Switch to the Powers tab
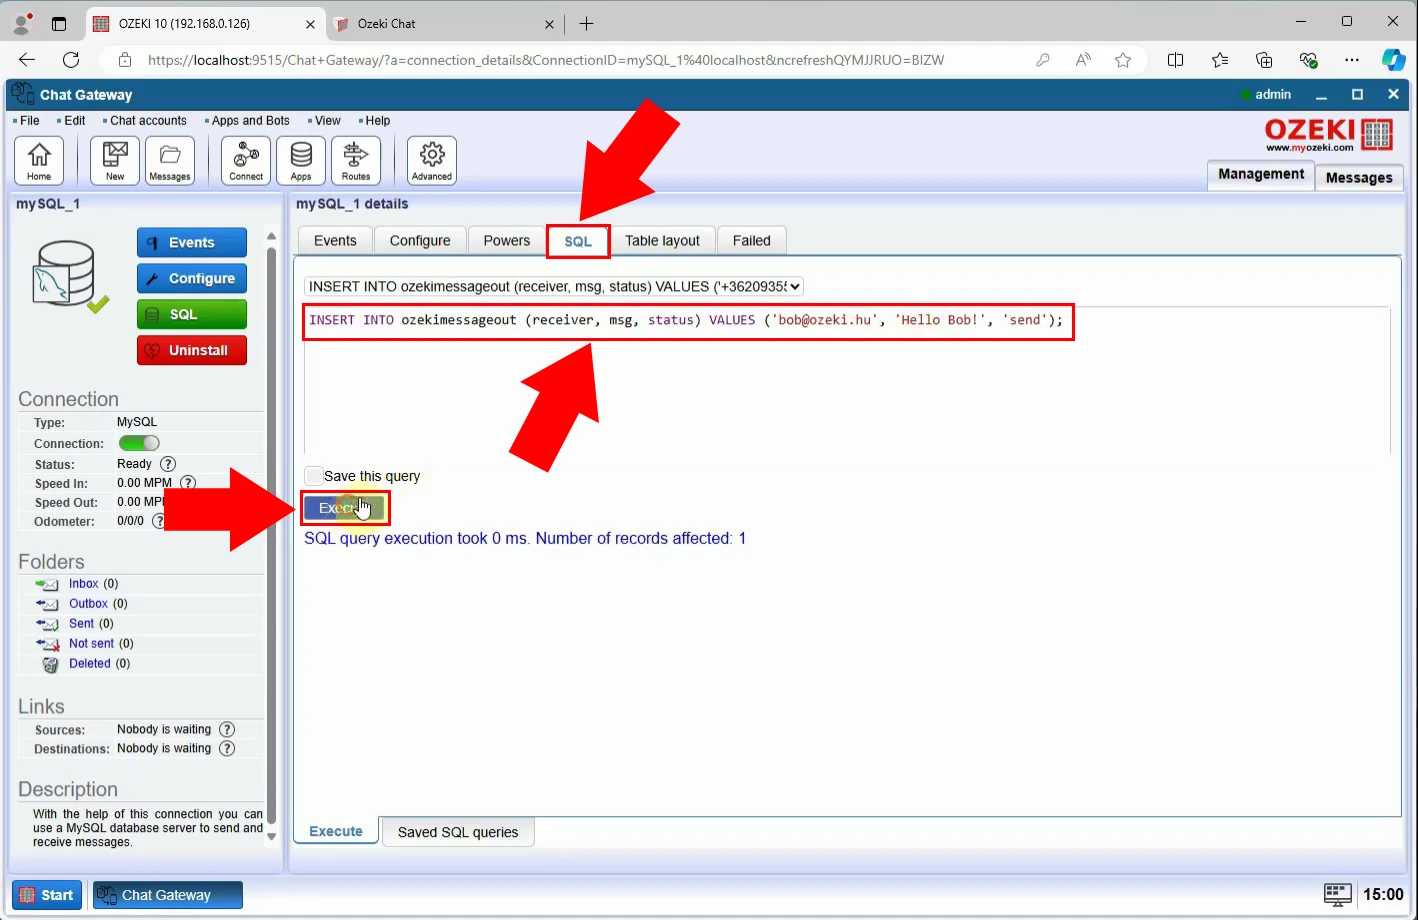1418x920 pixels. click(x=507, y=241)
